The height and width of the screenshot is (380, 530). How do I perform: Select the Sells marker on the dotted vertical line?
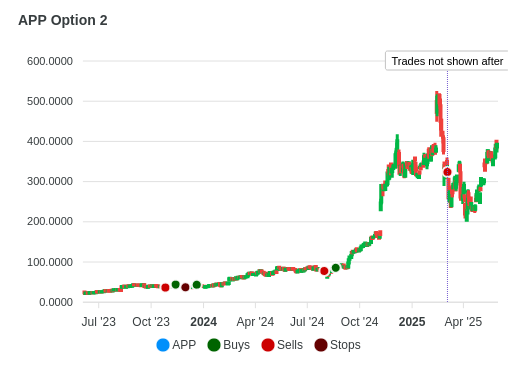point(447,172)
